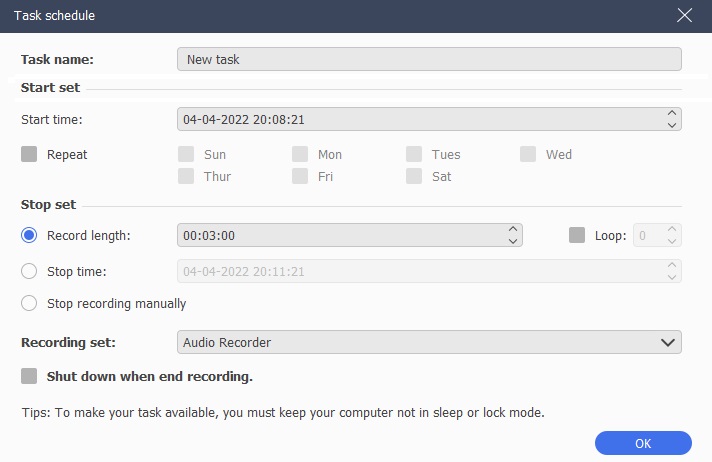712x462 pixels.
Task: Increase Start time with up arrow
Action: 672,113
